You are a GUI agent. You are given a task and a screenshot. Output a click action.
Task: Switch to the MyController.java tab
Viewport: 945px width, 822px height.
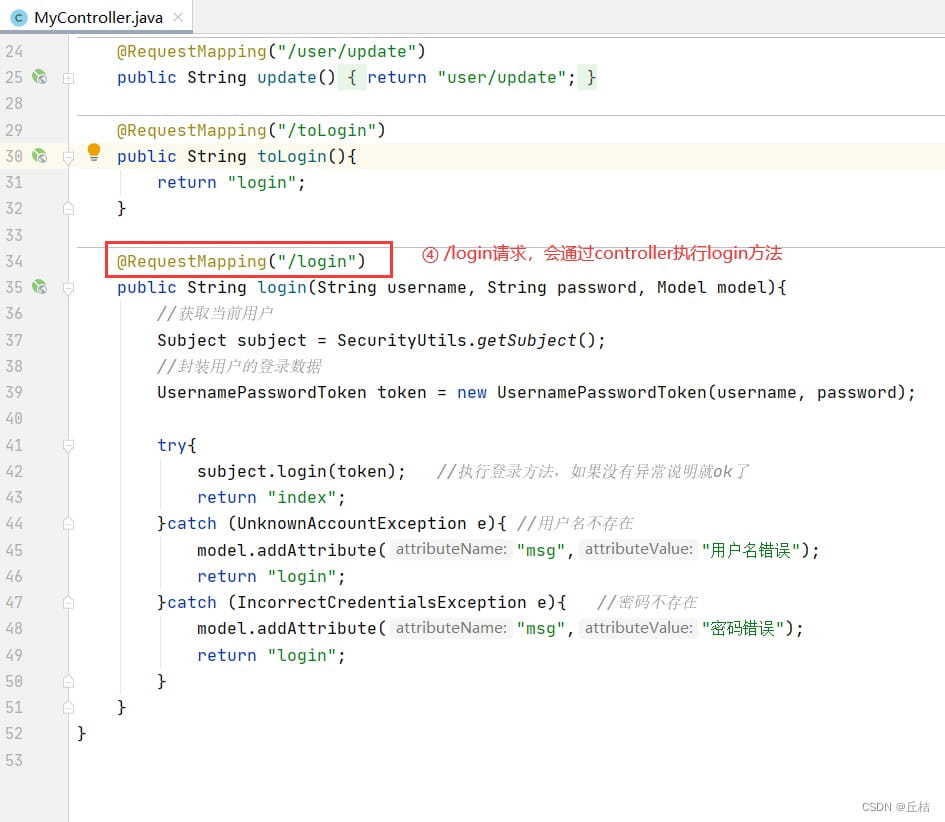point(98,17)
